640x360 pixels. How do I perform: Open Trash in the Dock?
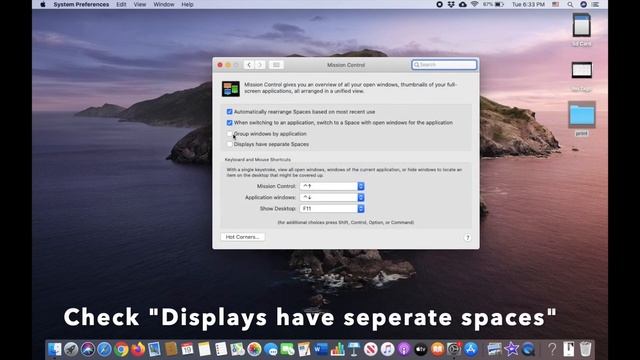click(585, 349)
